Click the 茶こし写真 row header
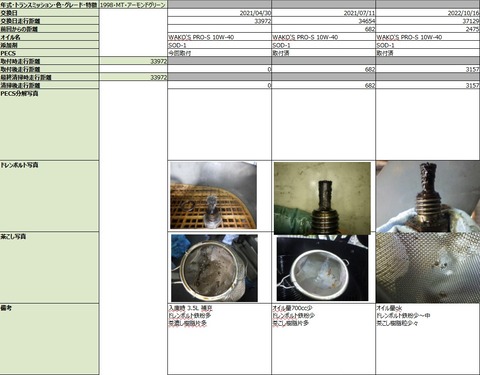This screenshot has height=375, width=480. 50,268
